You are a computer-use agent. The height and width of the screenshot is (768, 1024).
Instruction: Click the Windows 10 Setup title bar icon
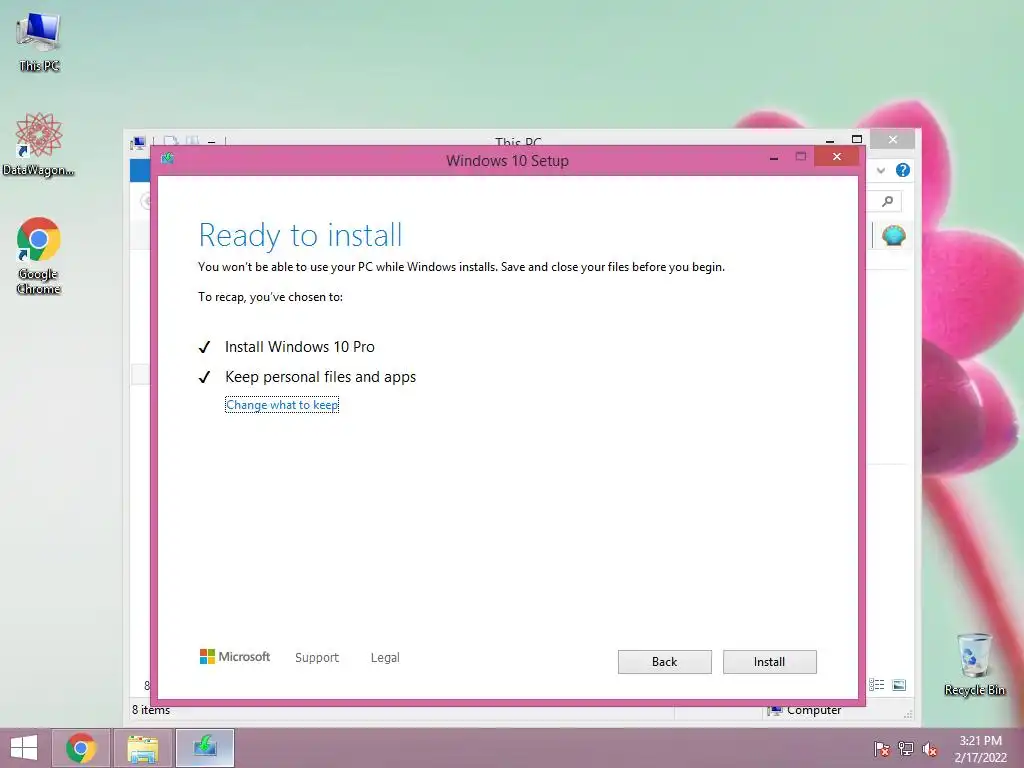(x=168, y=158)
